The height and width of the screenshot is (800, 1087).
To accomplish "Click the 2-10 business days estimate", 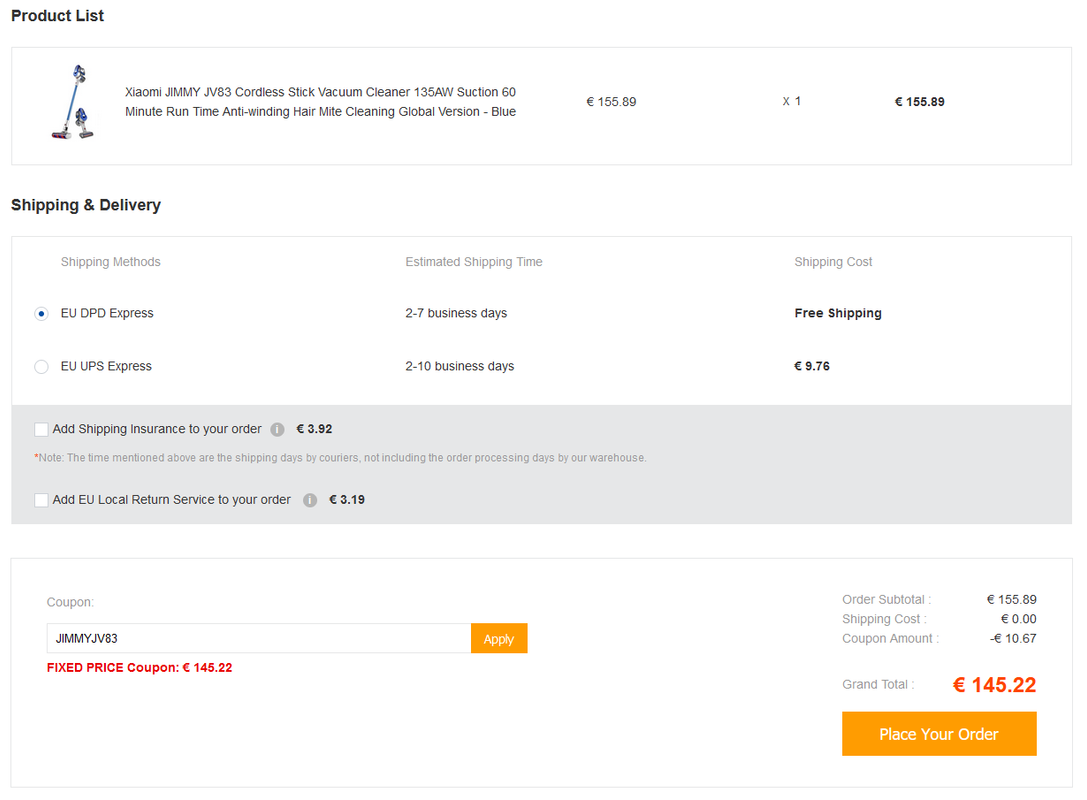I will coord(460,366).
